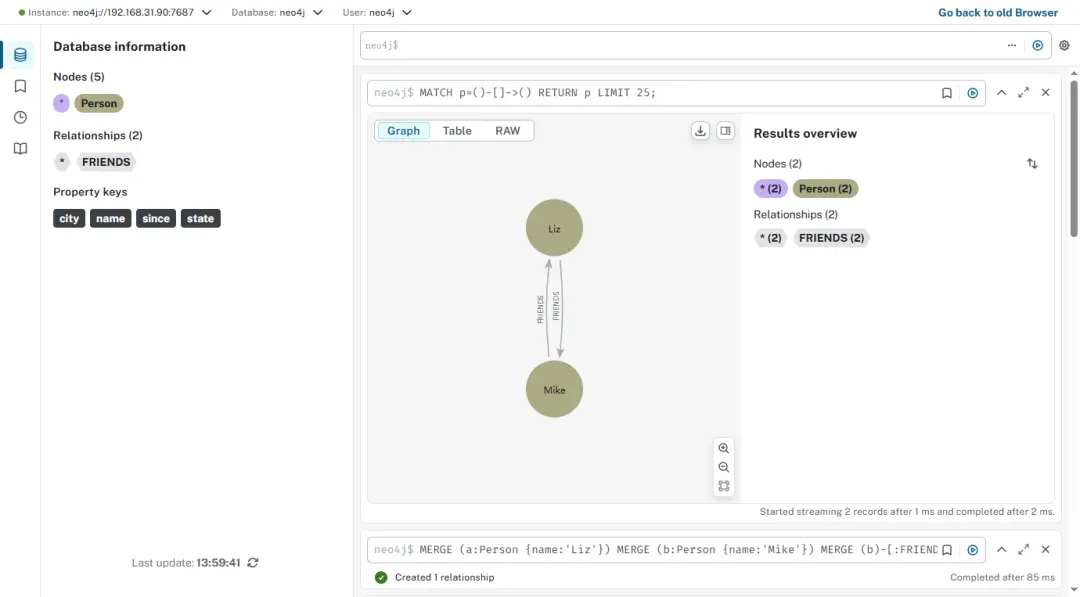The width and height of the screenshot is (1080, 597).
Task: Open the query history clock icon
Action: pos(20,118)
